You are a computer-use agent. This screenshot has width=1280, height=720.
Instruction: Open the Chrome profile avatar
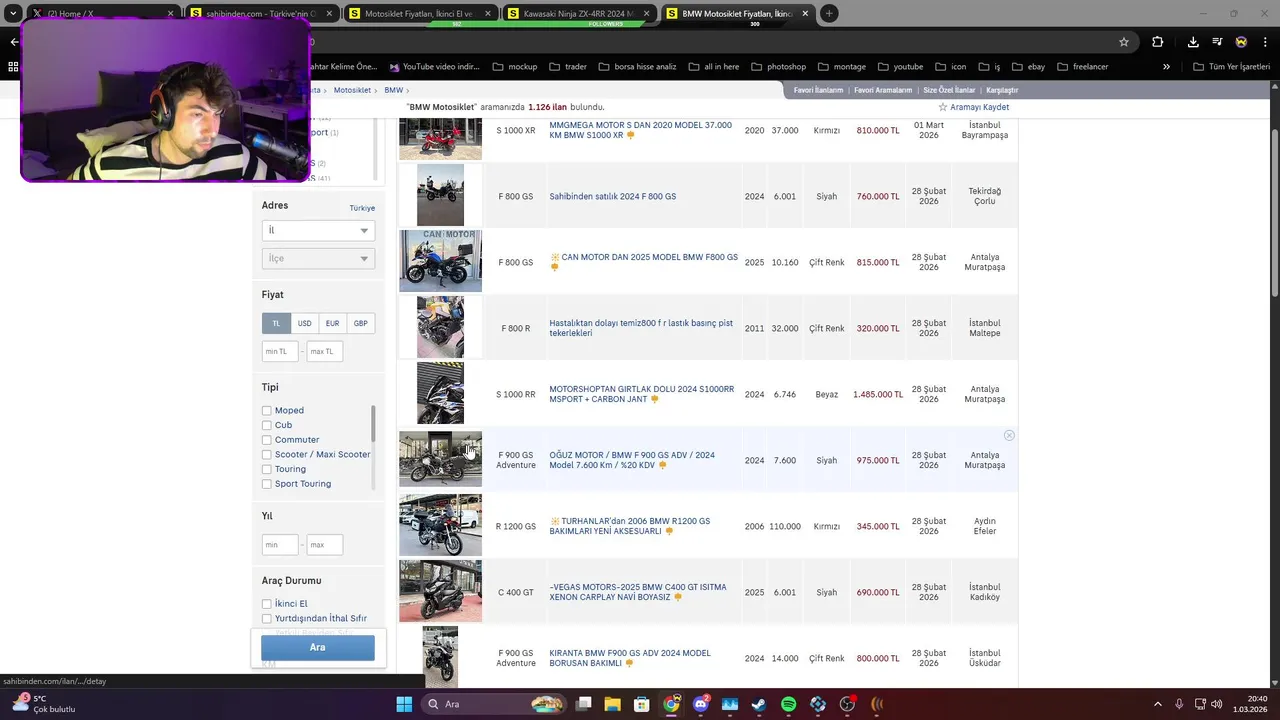point(1241,42)
